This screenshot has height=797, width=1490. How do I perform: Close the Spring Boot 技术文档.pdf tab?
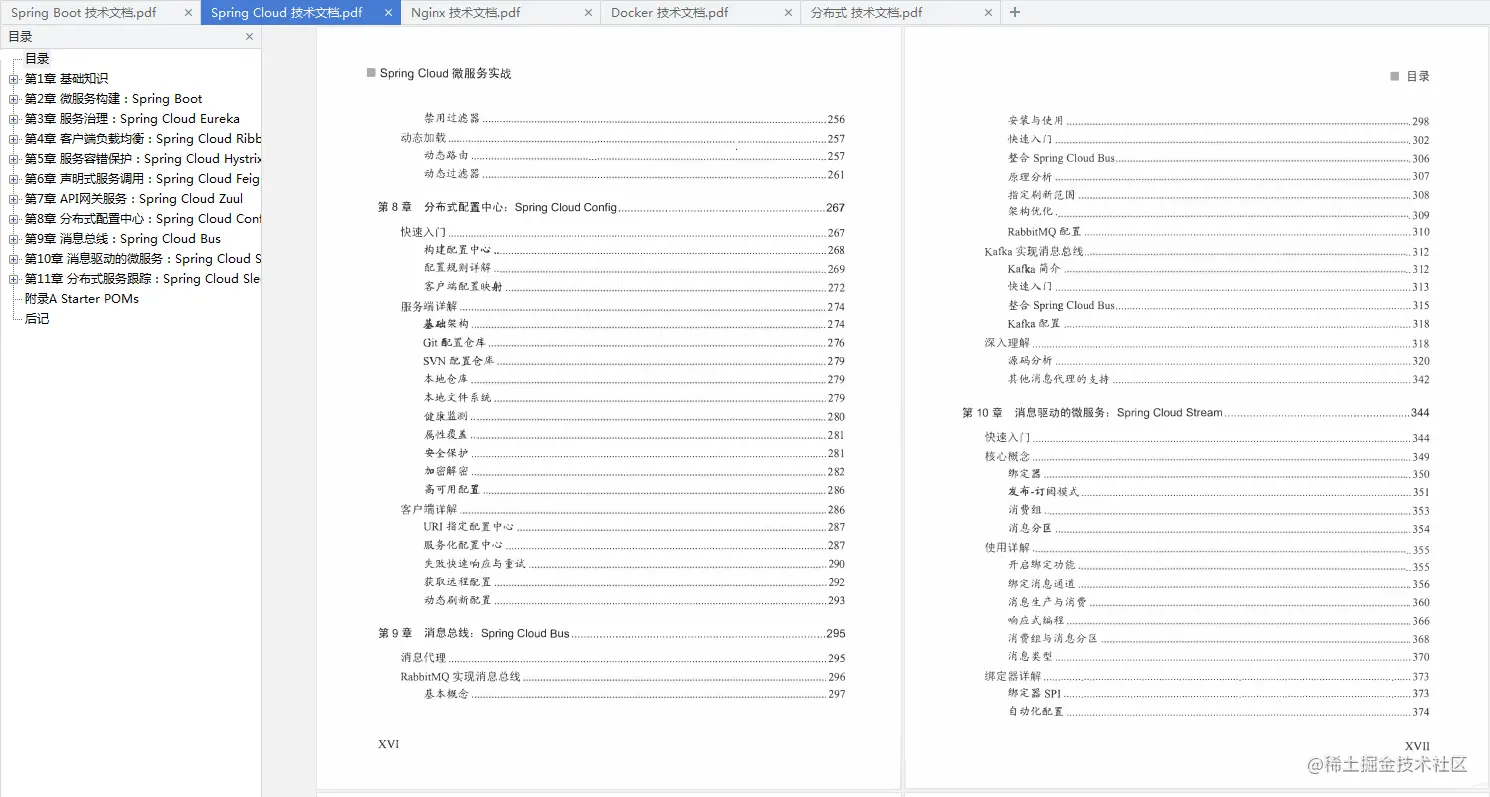[188, 13]
